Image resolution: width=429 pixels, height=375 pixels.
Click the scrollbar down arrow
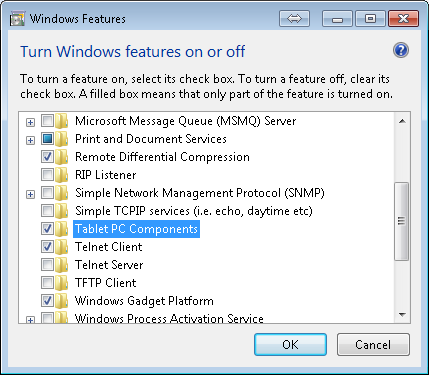click(402, 315)
